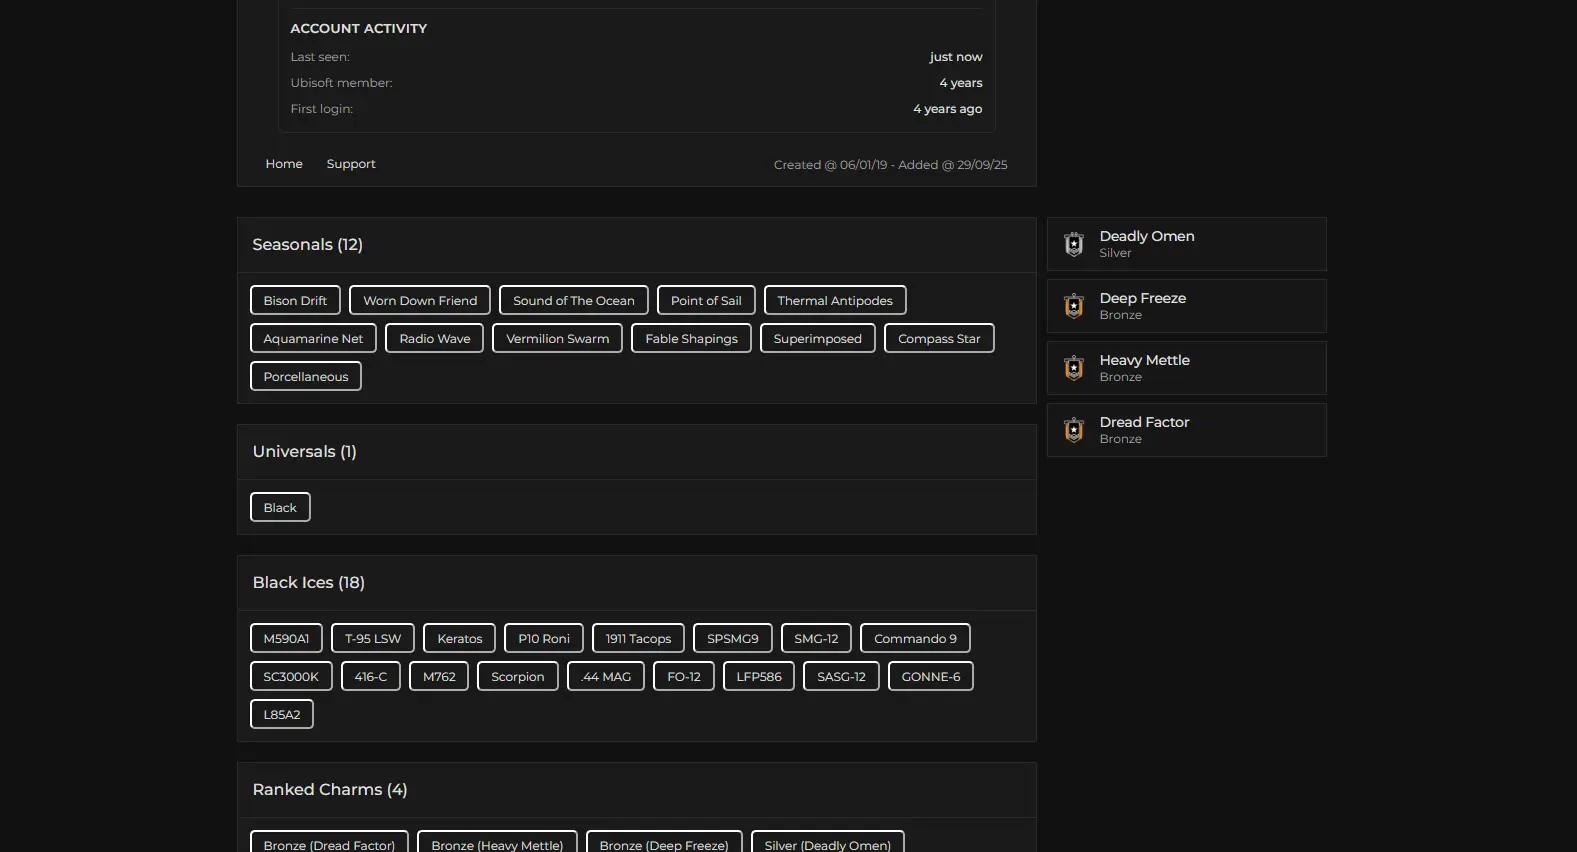
Task: Click the Vermilion Swarm skin tag
Action: [557, 339]
